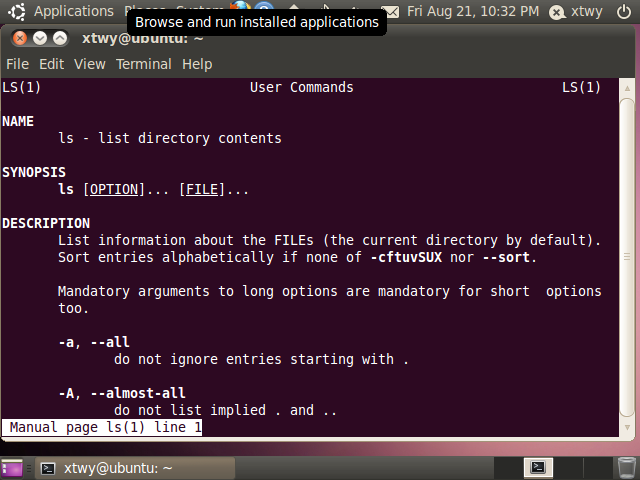
Task: Click the top-left 'LS(1)' header
Action: click(x=21, y=87)
